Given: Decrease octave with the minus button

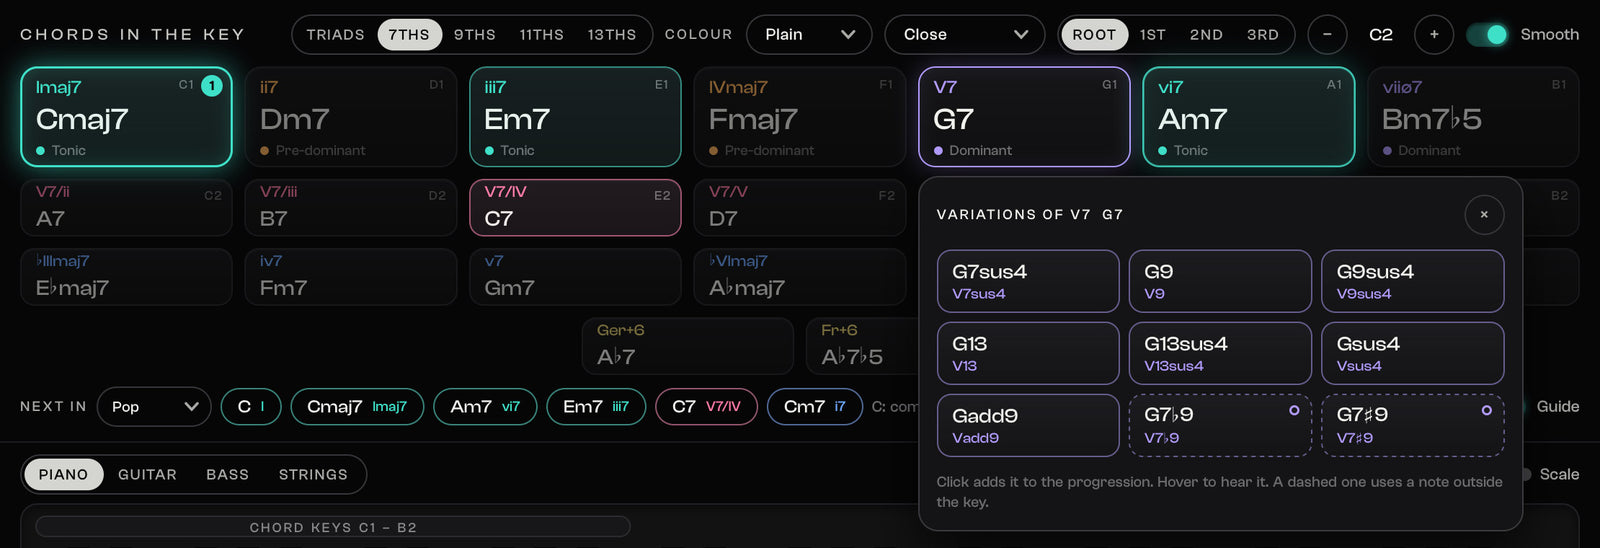Looking at the screenshot, I should [x=1327, y=34].
